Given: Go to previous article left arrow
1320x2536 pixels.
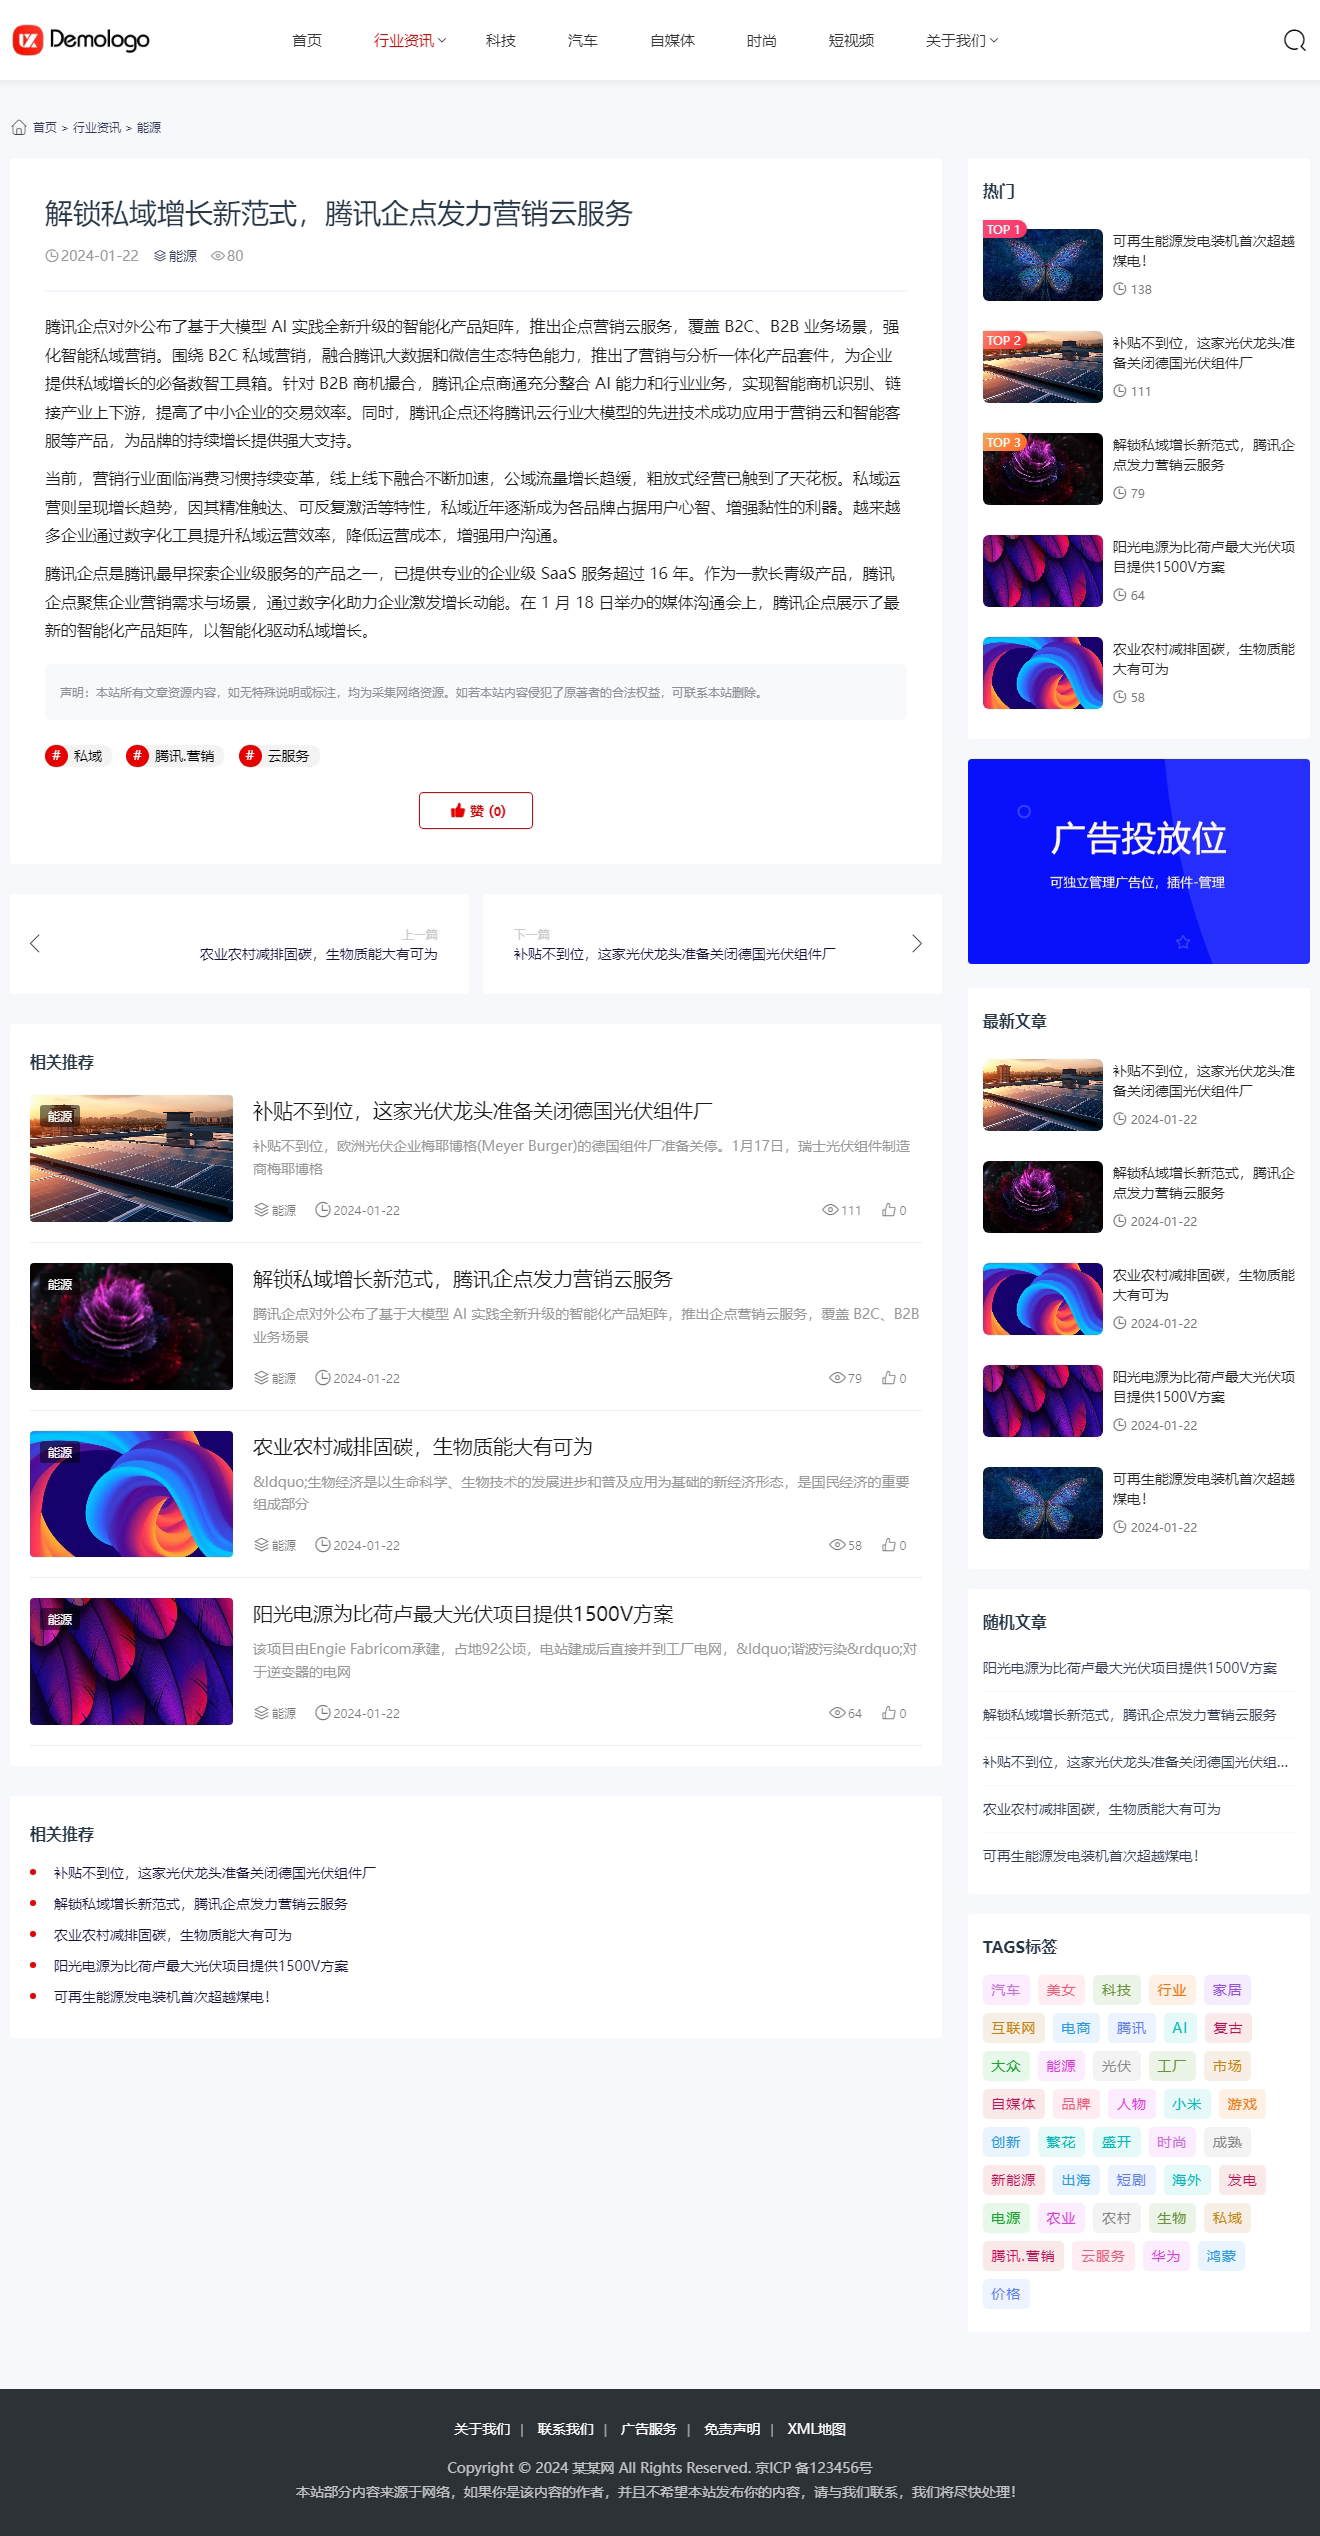Looking at the screenshot, I should coord(35,943).
